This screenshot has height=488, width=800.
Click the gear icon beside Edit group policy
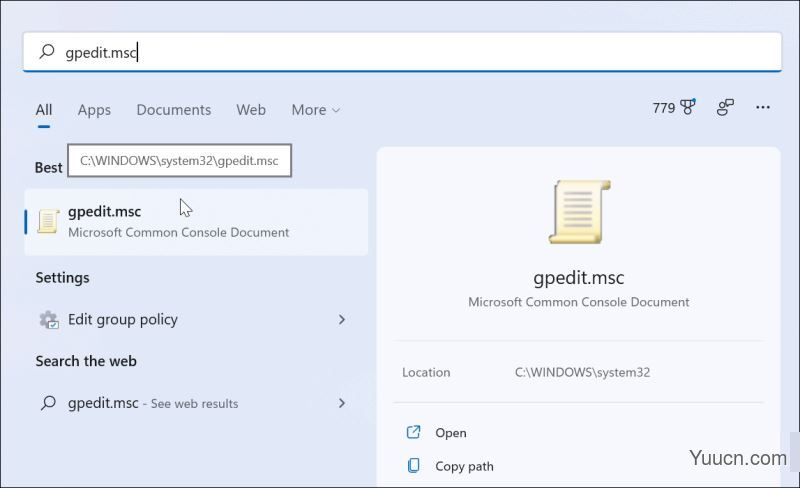click(x=49, y=320)
